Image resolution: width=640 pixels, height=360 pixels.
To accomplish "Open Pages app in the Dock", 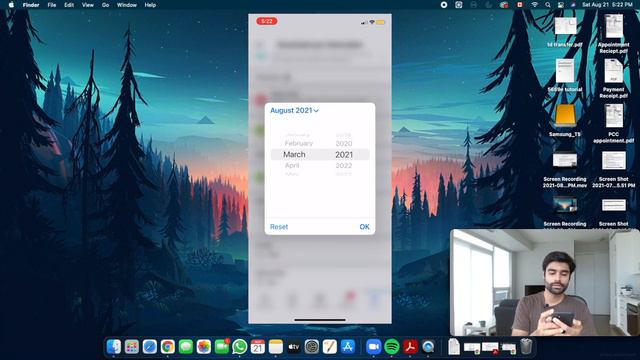I will pyautogui.click(x=330, y=347).
